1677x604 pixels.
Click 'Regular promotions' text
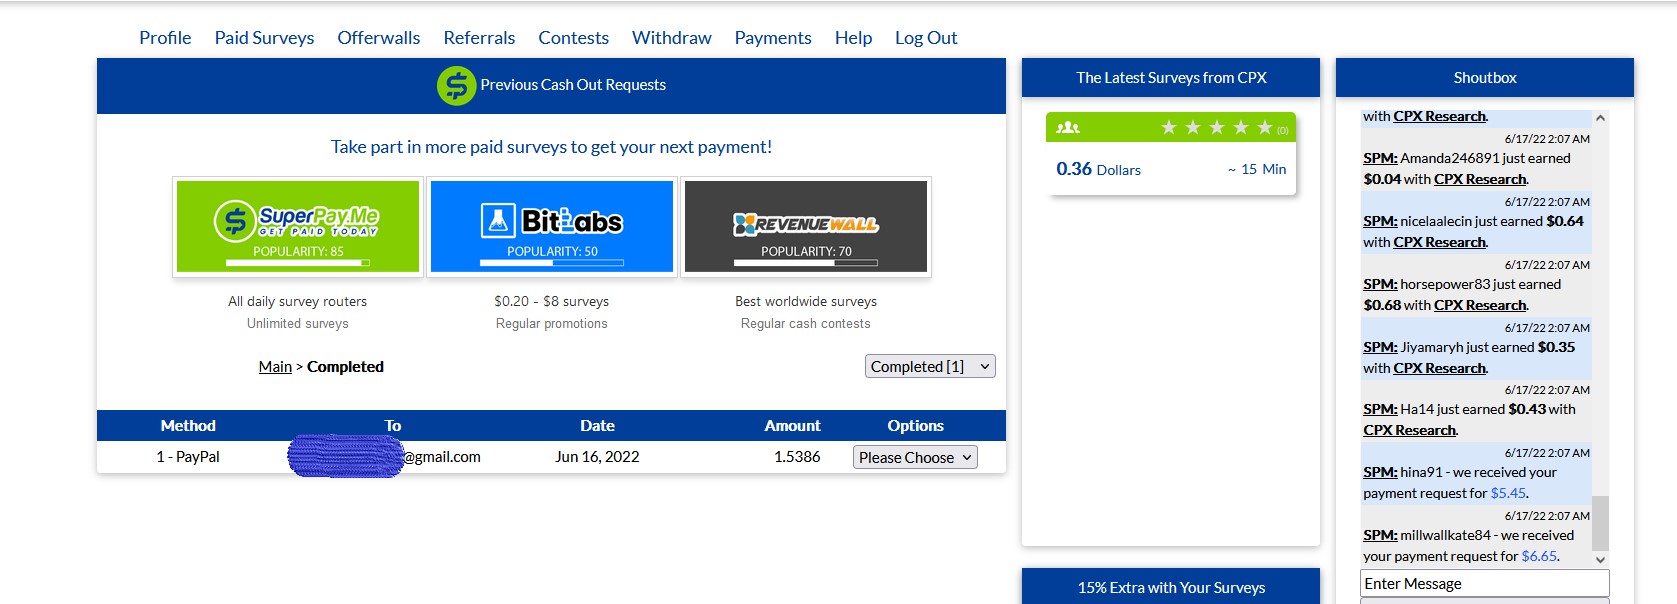coord(552,324)
